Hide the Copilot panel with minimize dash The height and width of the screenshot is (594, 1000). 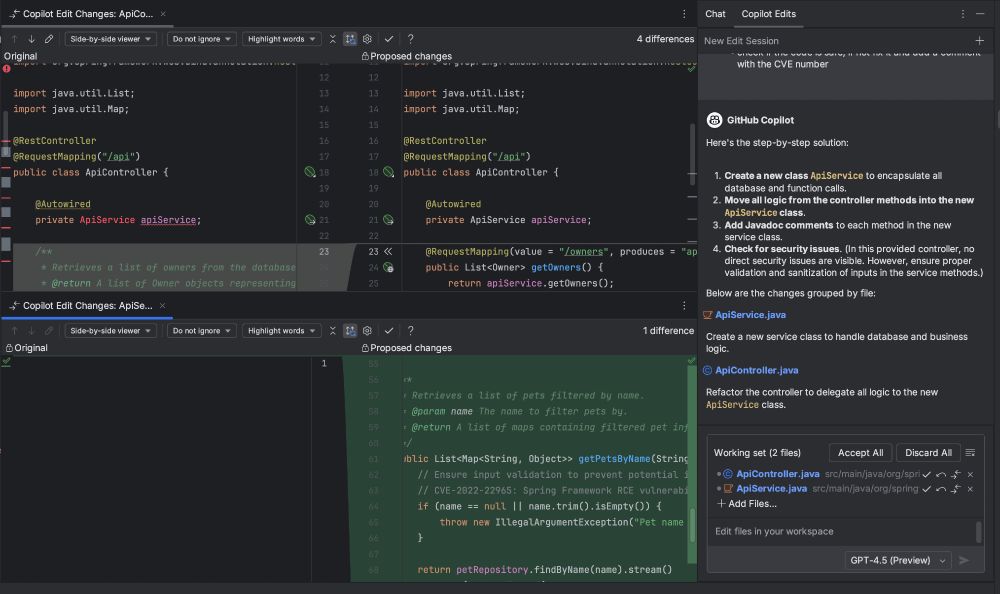click(x=980, y=14)
